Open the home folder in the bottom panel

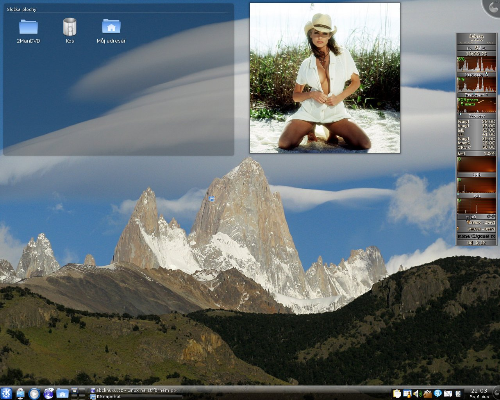tap(62, 394)
